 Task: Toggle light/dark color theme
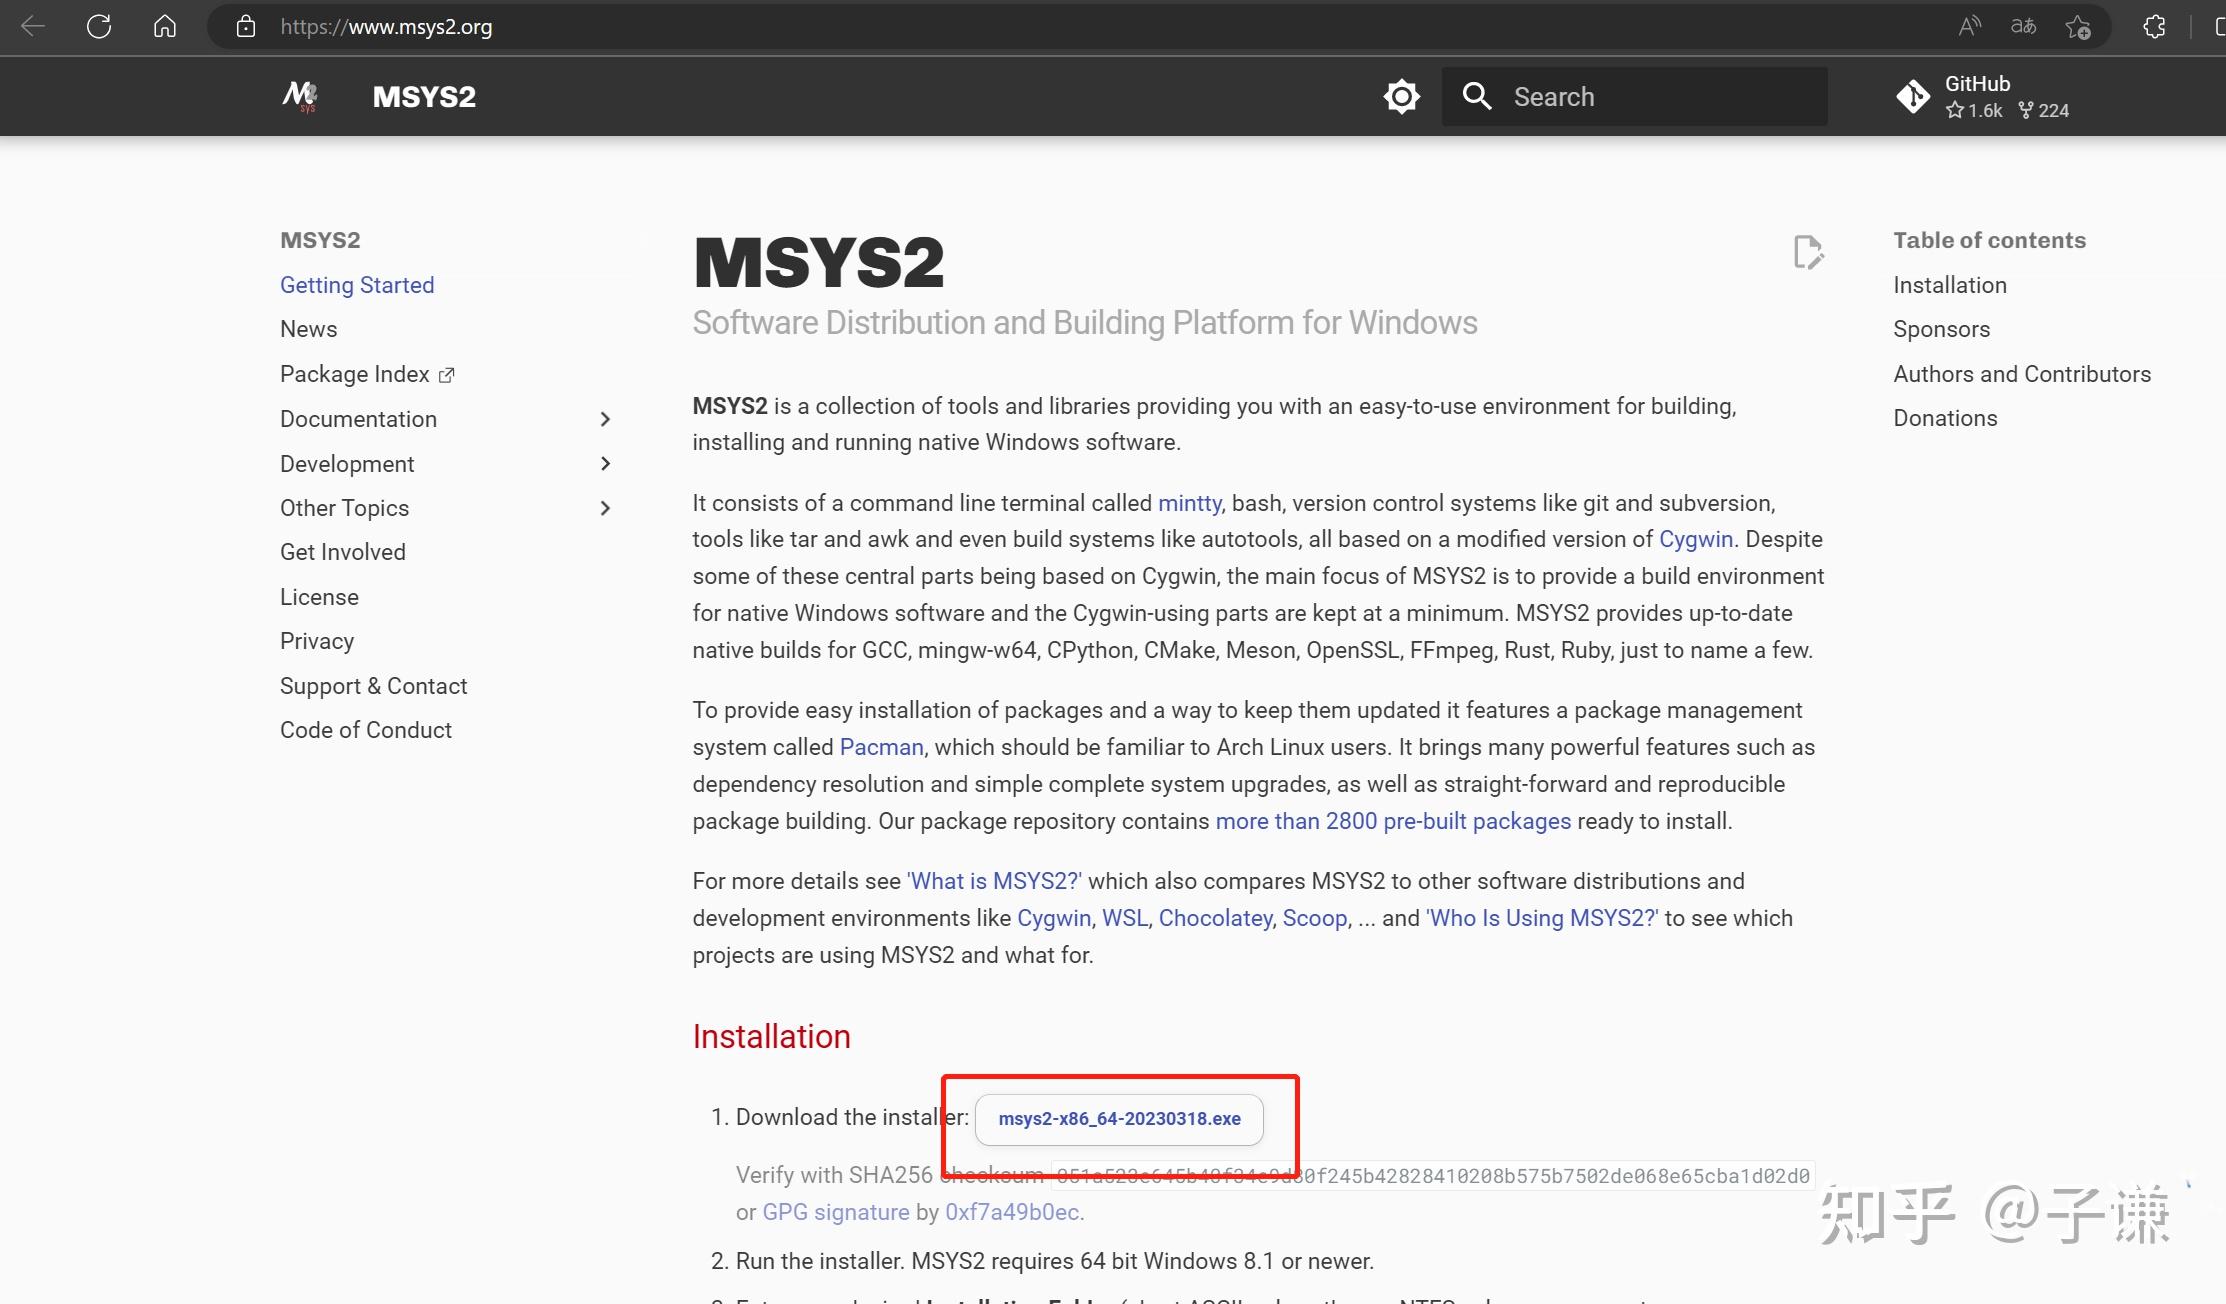click(1401, 96)
